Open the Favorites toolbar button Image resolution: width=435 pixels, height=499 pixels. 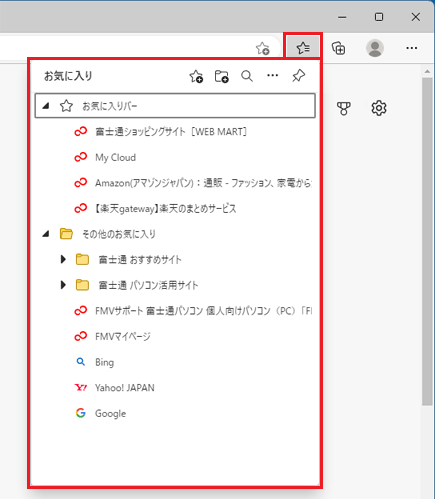tap(303, 48)
